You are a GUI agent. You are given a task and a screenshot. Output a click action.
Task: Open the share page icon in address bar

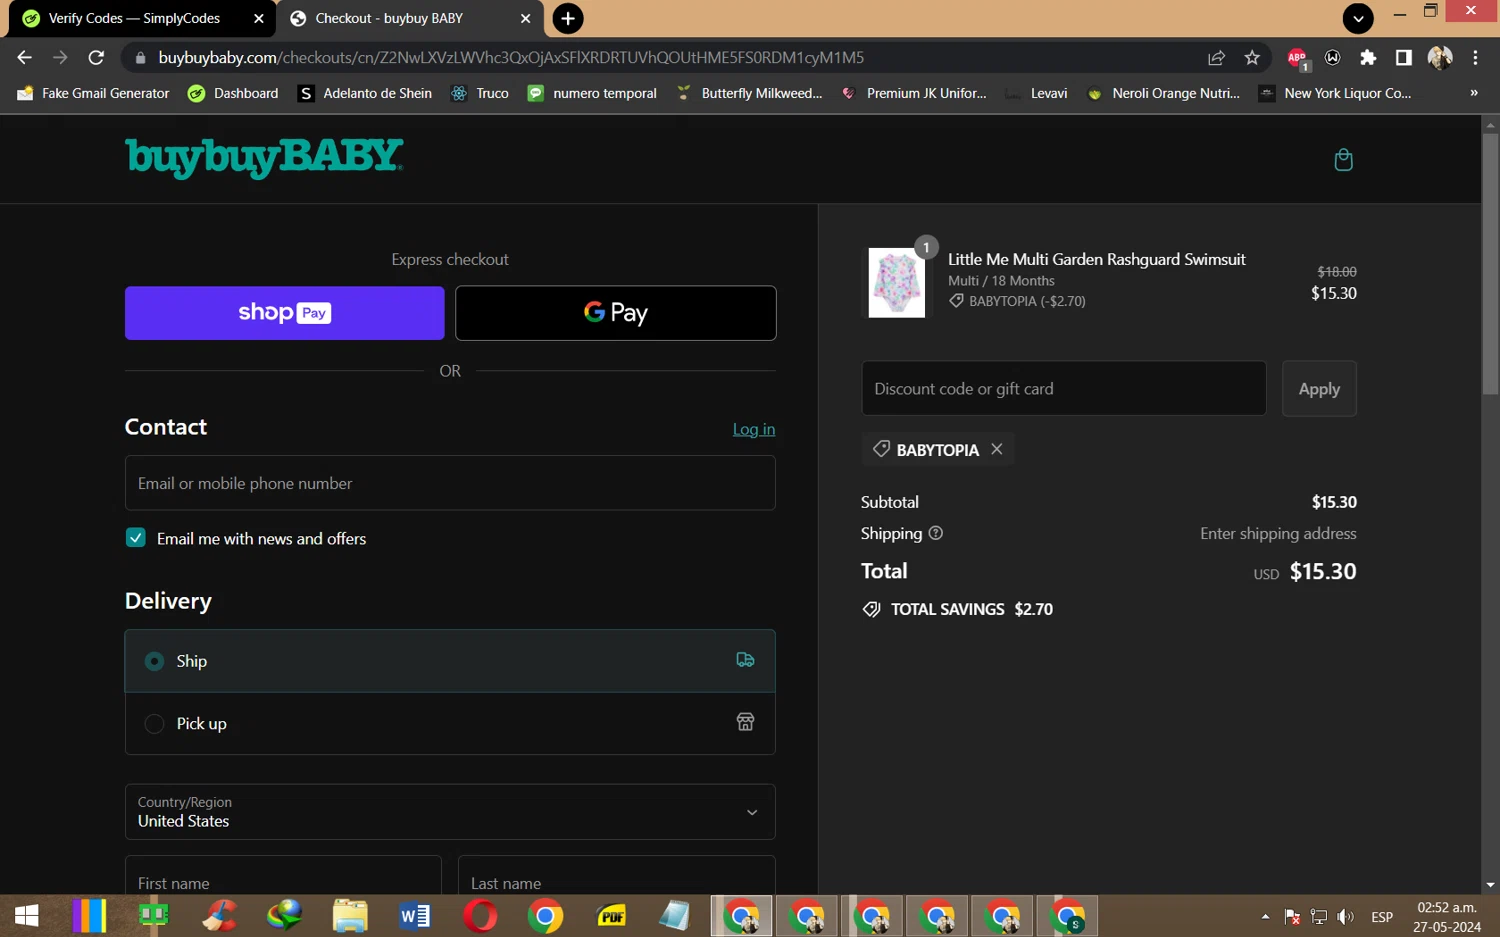[x=1216, y=58]
